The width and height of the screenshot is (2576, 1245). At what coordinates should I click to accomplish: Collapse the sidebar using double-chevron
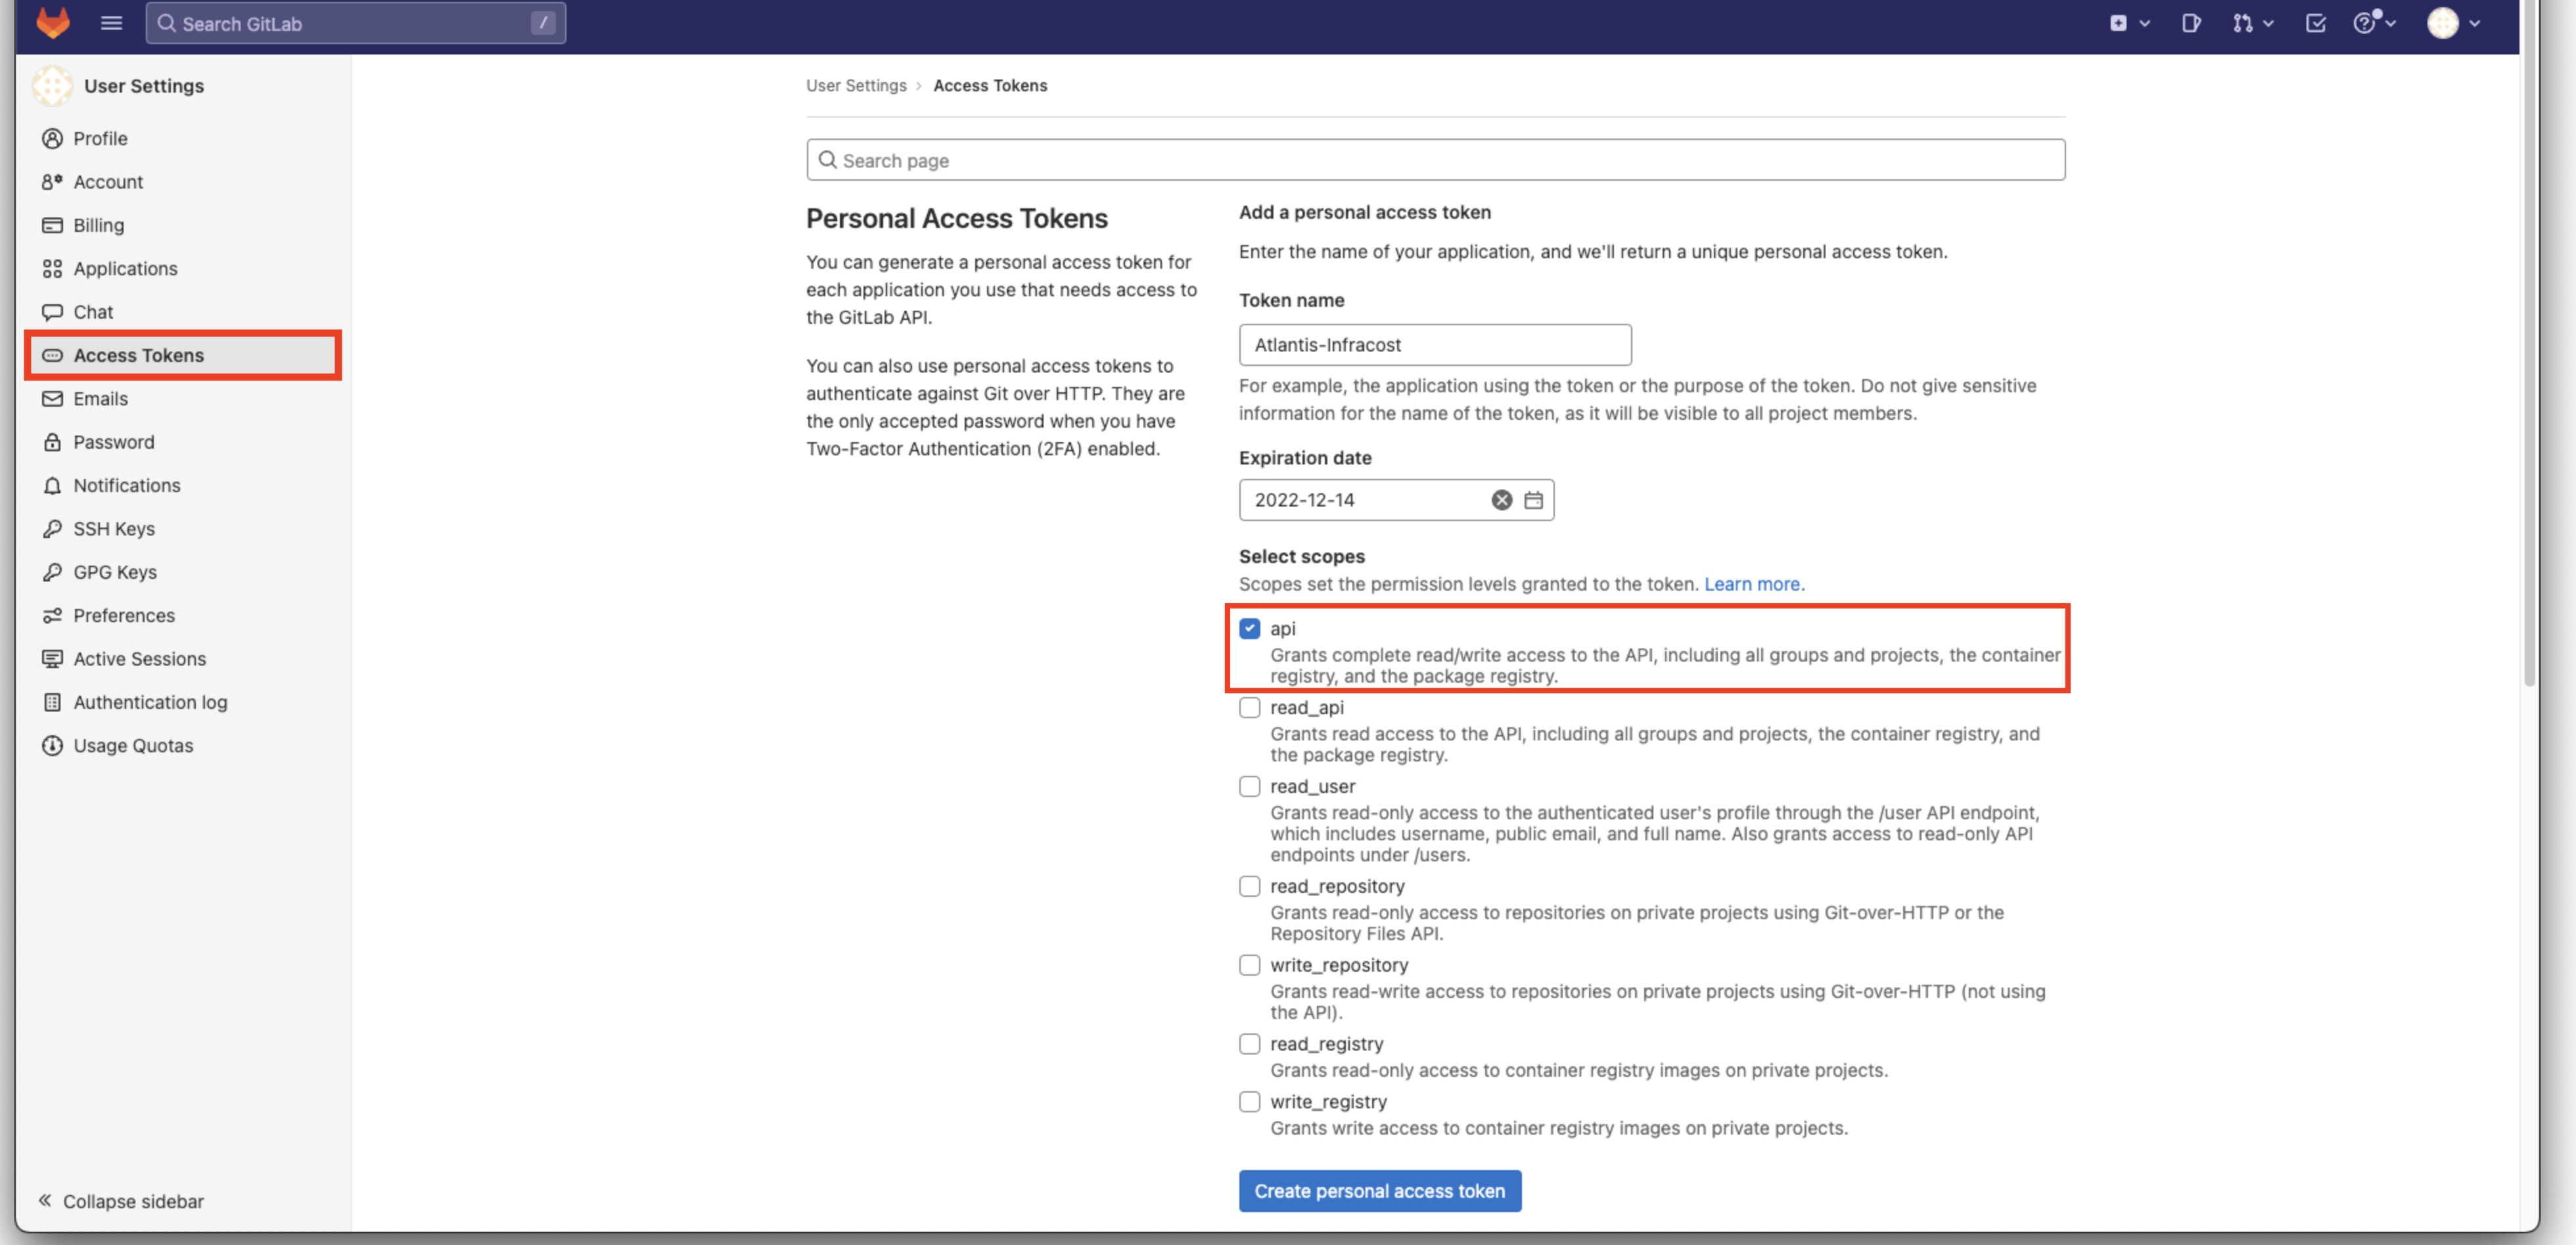click(x=45, y=1200)
